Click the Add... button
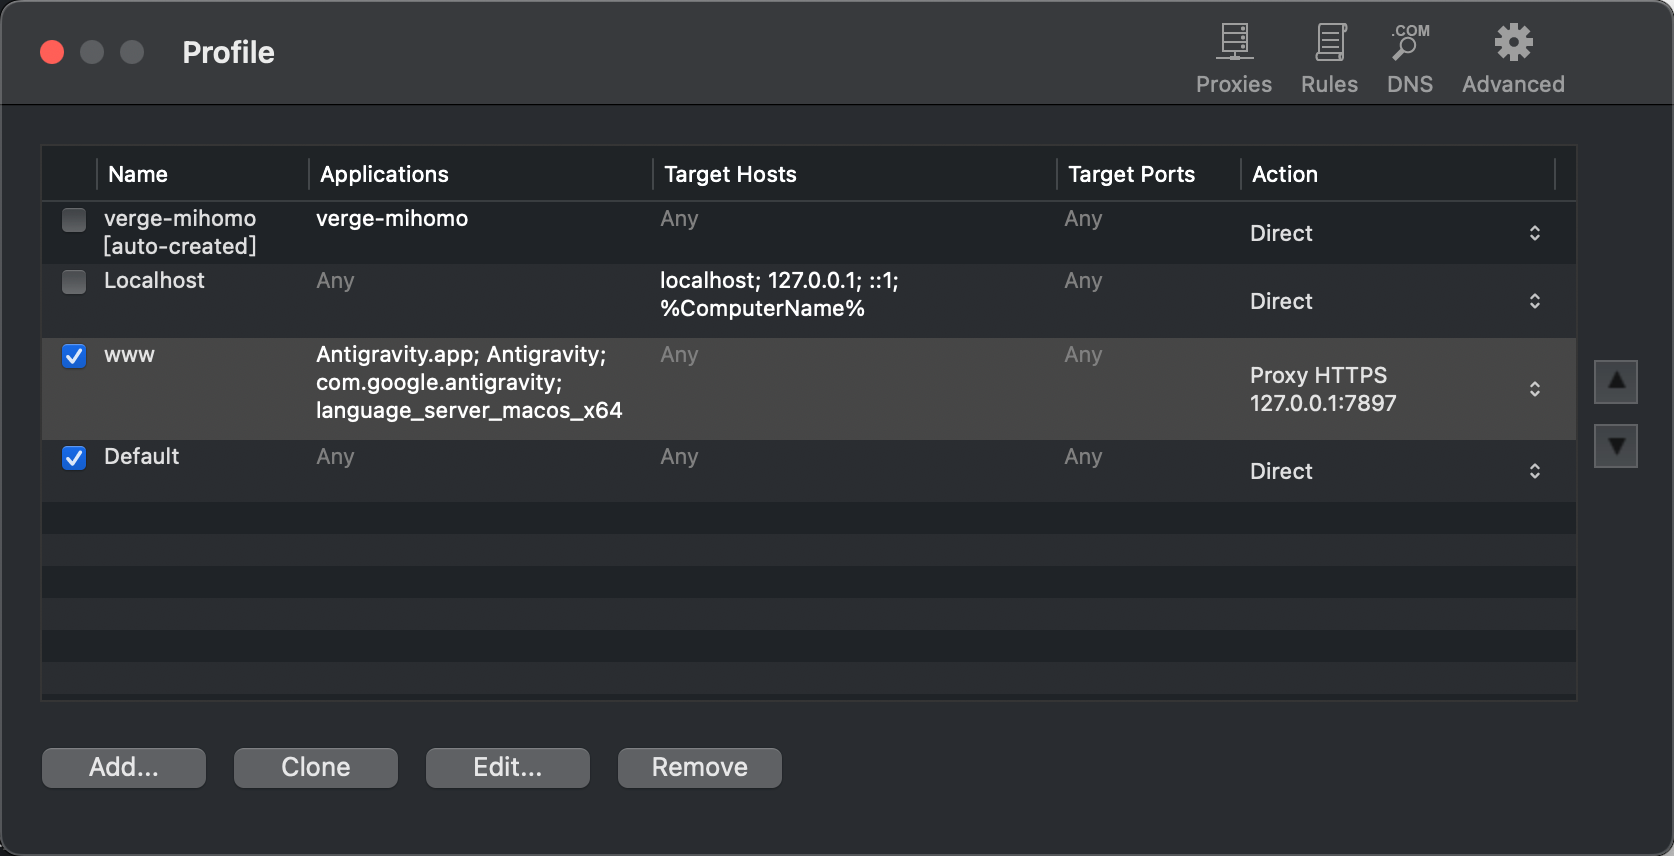This screenshot has height=856, width=1674. (124, 767)
